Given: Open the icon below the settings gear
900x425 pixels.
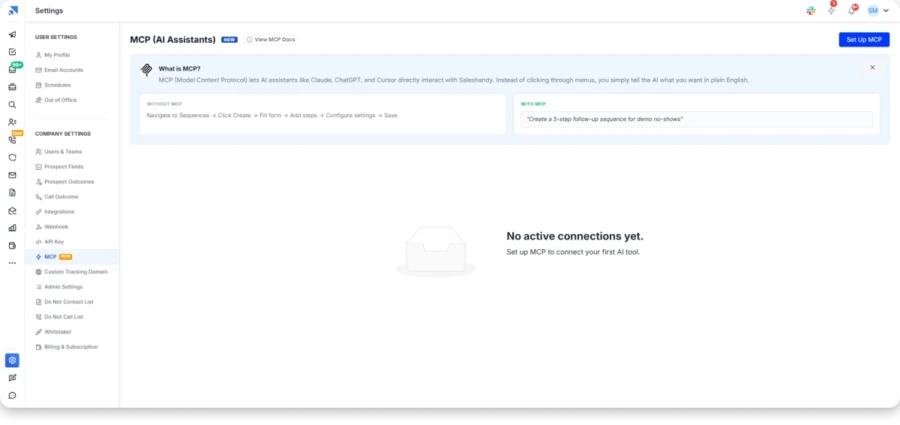Looking at the screenshot, I should 13,378.
